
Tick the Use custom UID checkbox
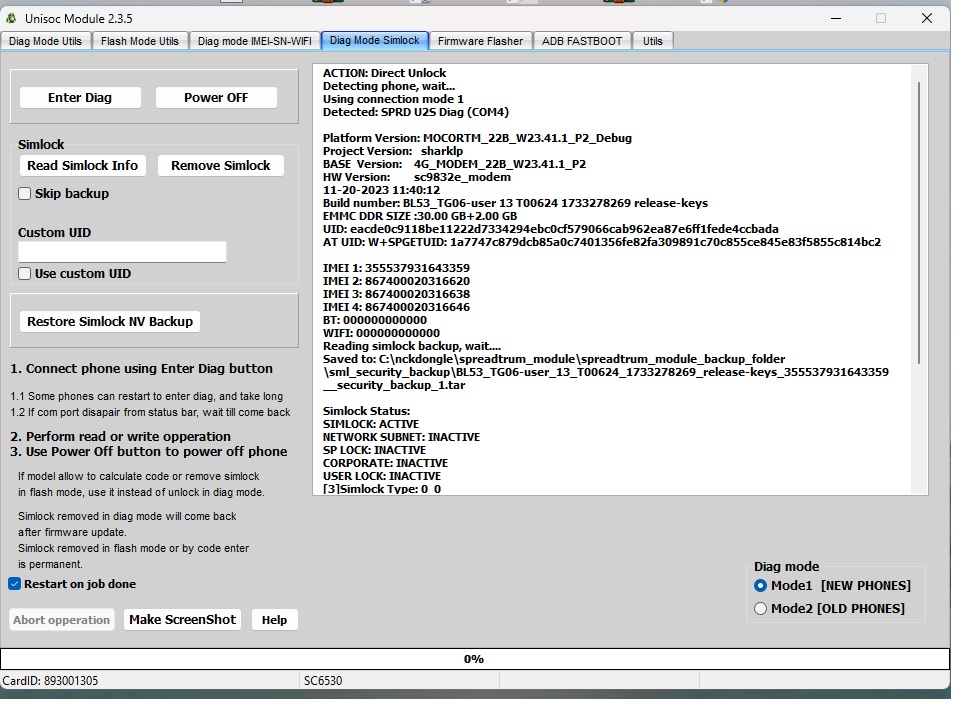[x=25, y=273]
